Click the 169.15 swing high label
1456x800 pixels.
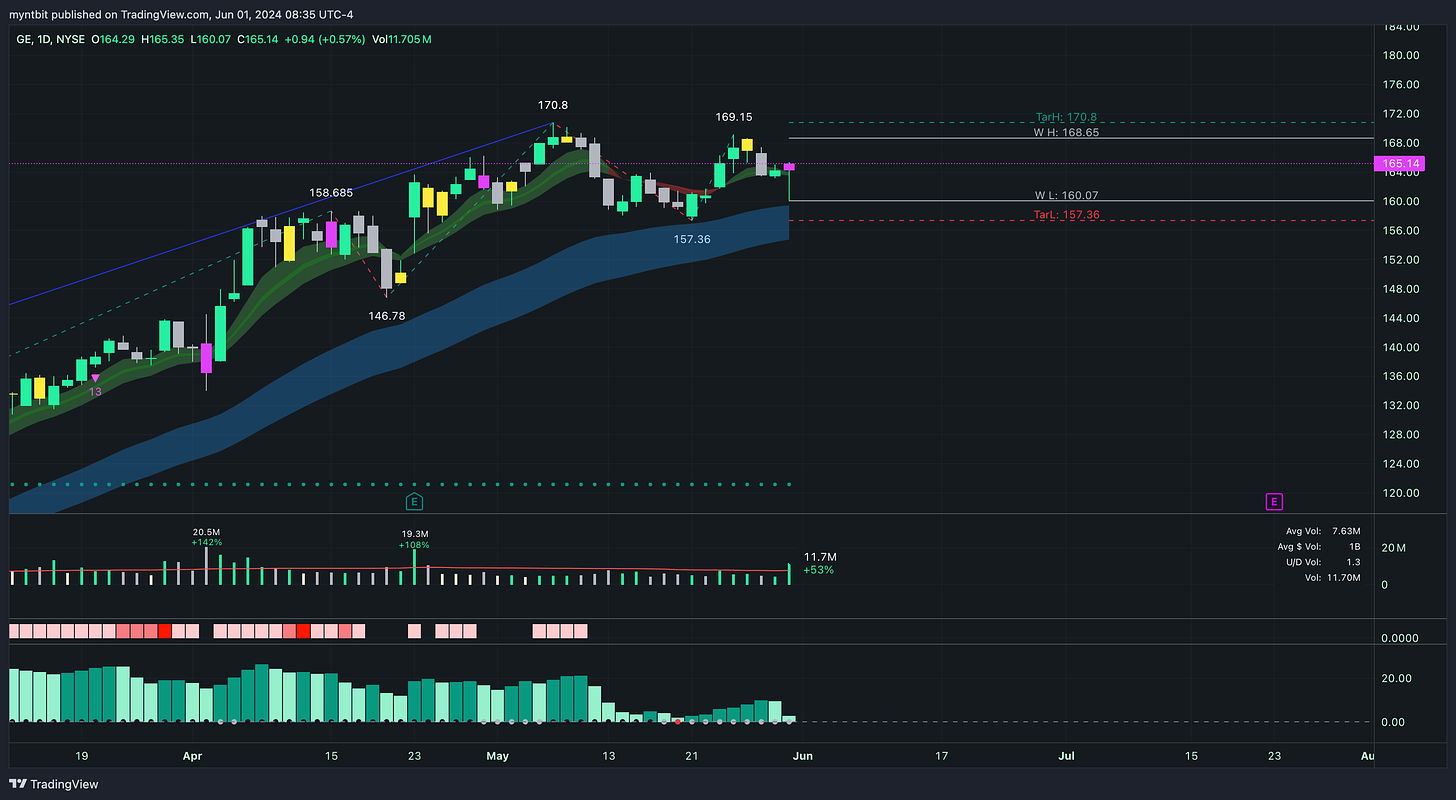tap(733, 117)
